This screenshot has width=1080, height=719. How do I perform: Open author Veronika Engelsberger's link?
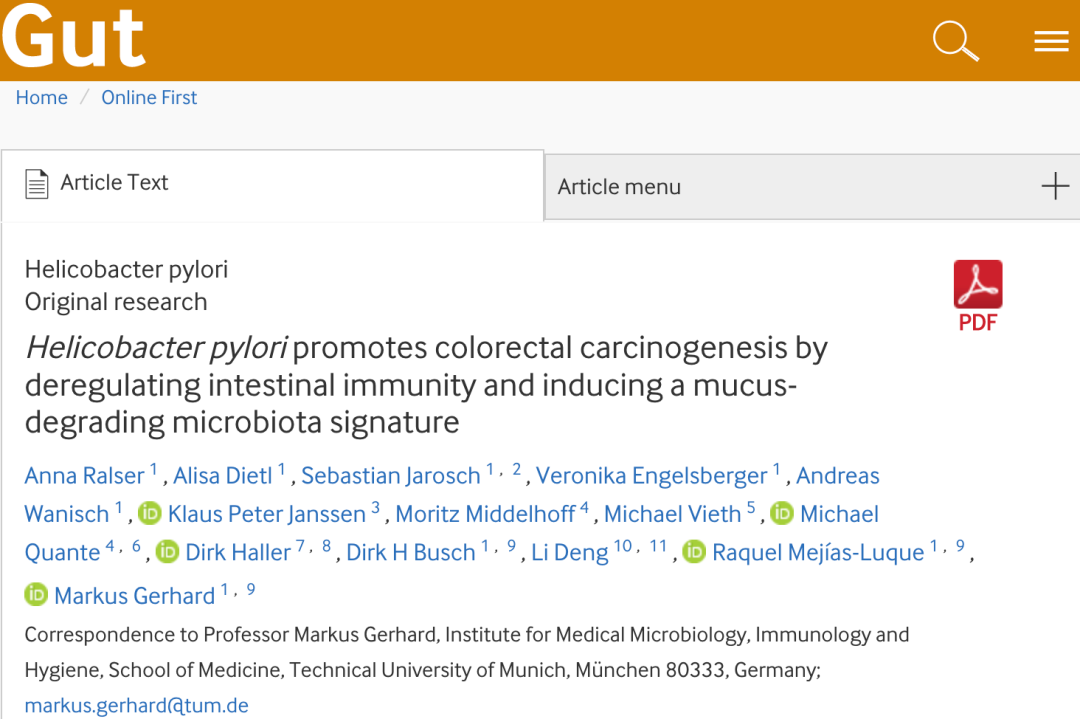651,476
